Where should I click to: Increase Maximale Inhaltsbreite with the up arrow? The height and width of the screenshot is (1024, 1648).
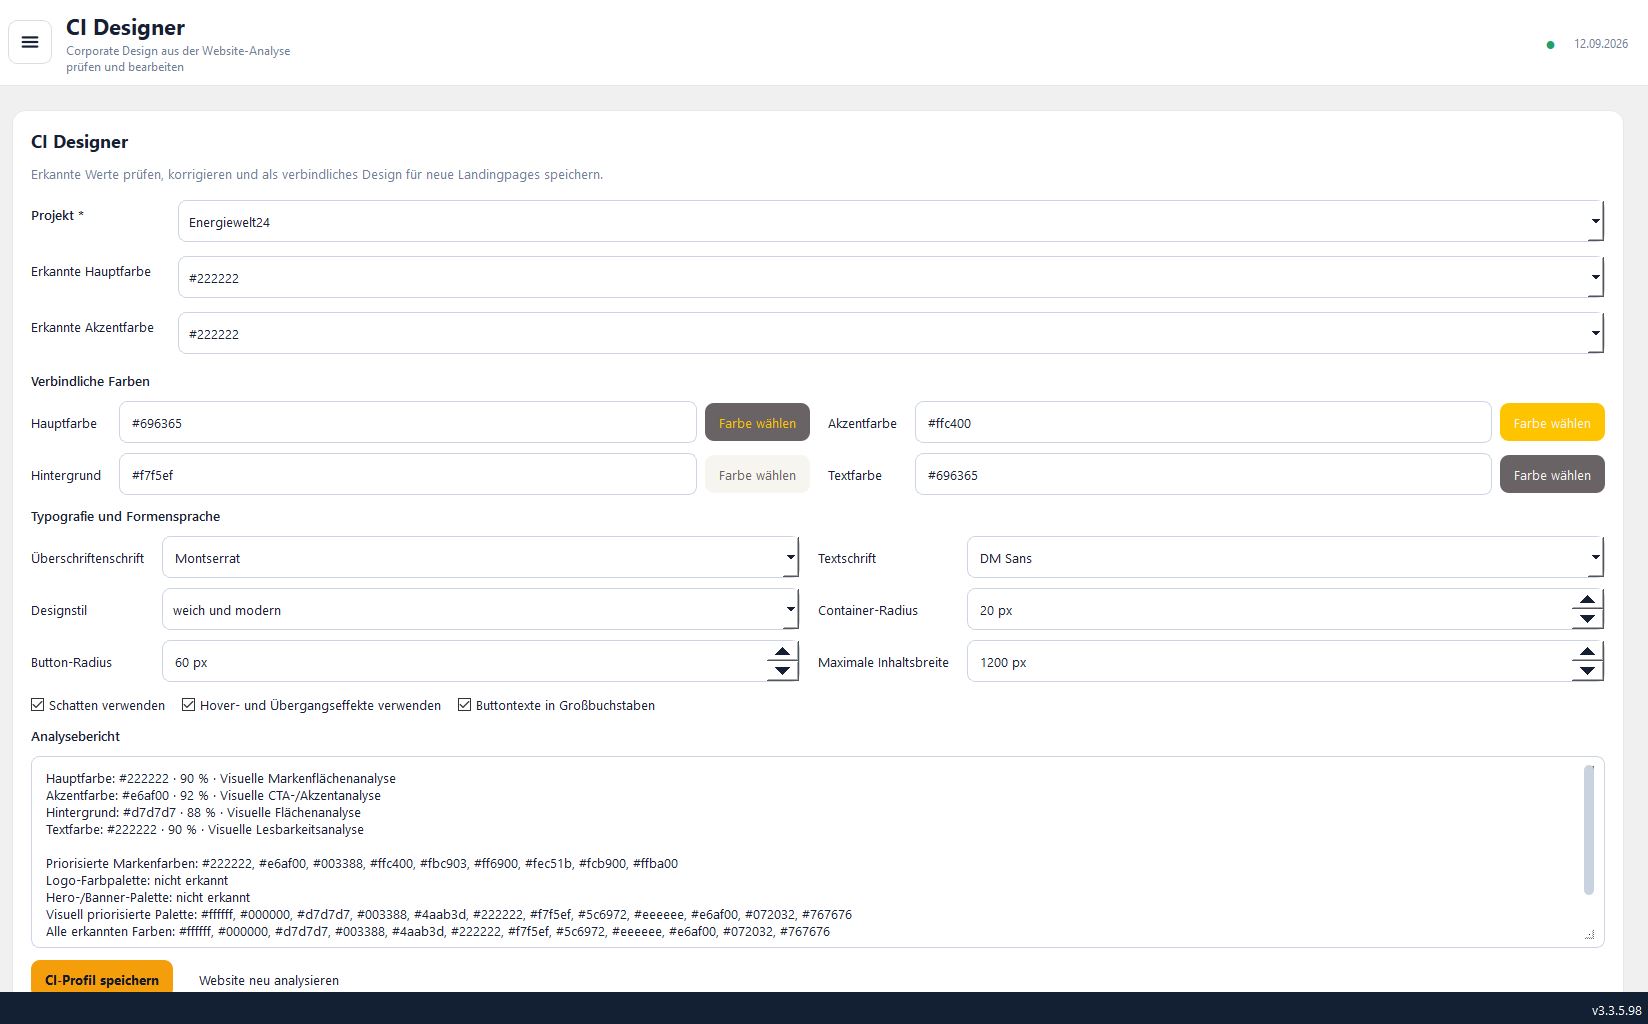pyautogui.click(x=1587, y=652)
